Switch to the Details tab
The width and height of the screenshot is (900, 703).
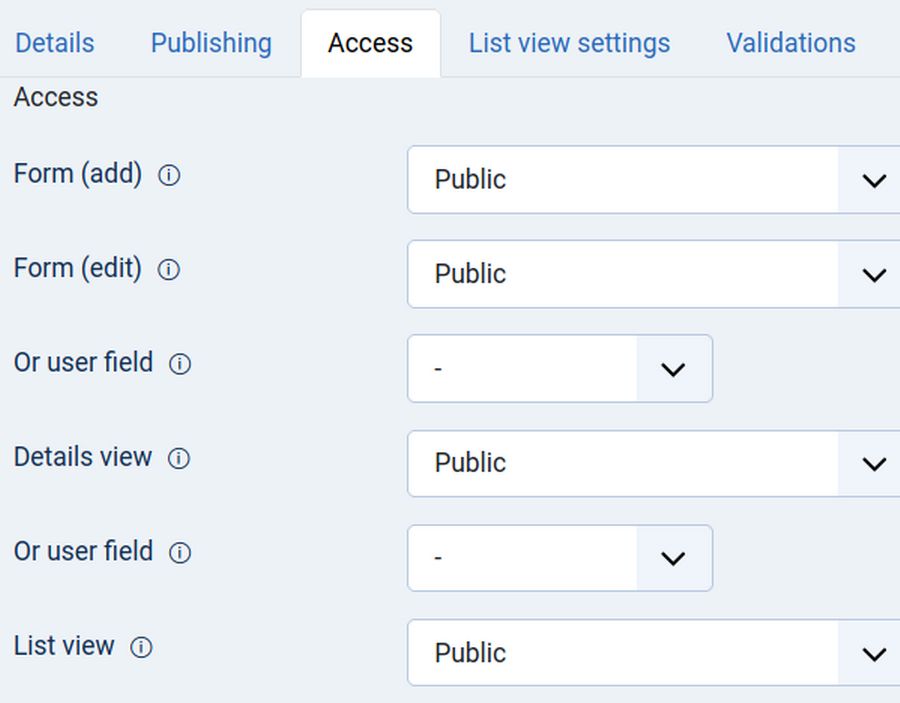point(55,44)
